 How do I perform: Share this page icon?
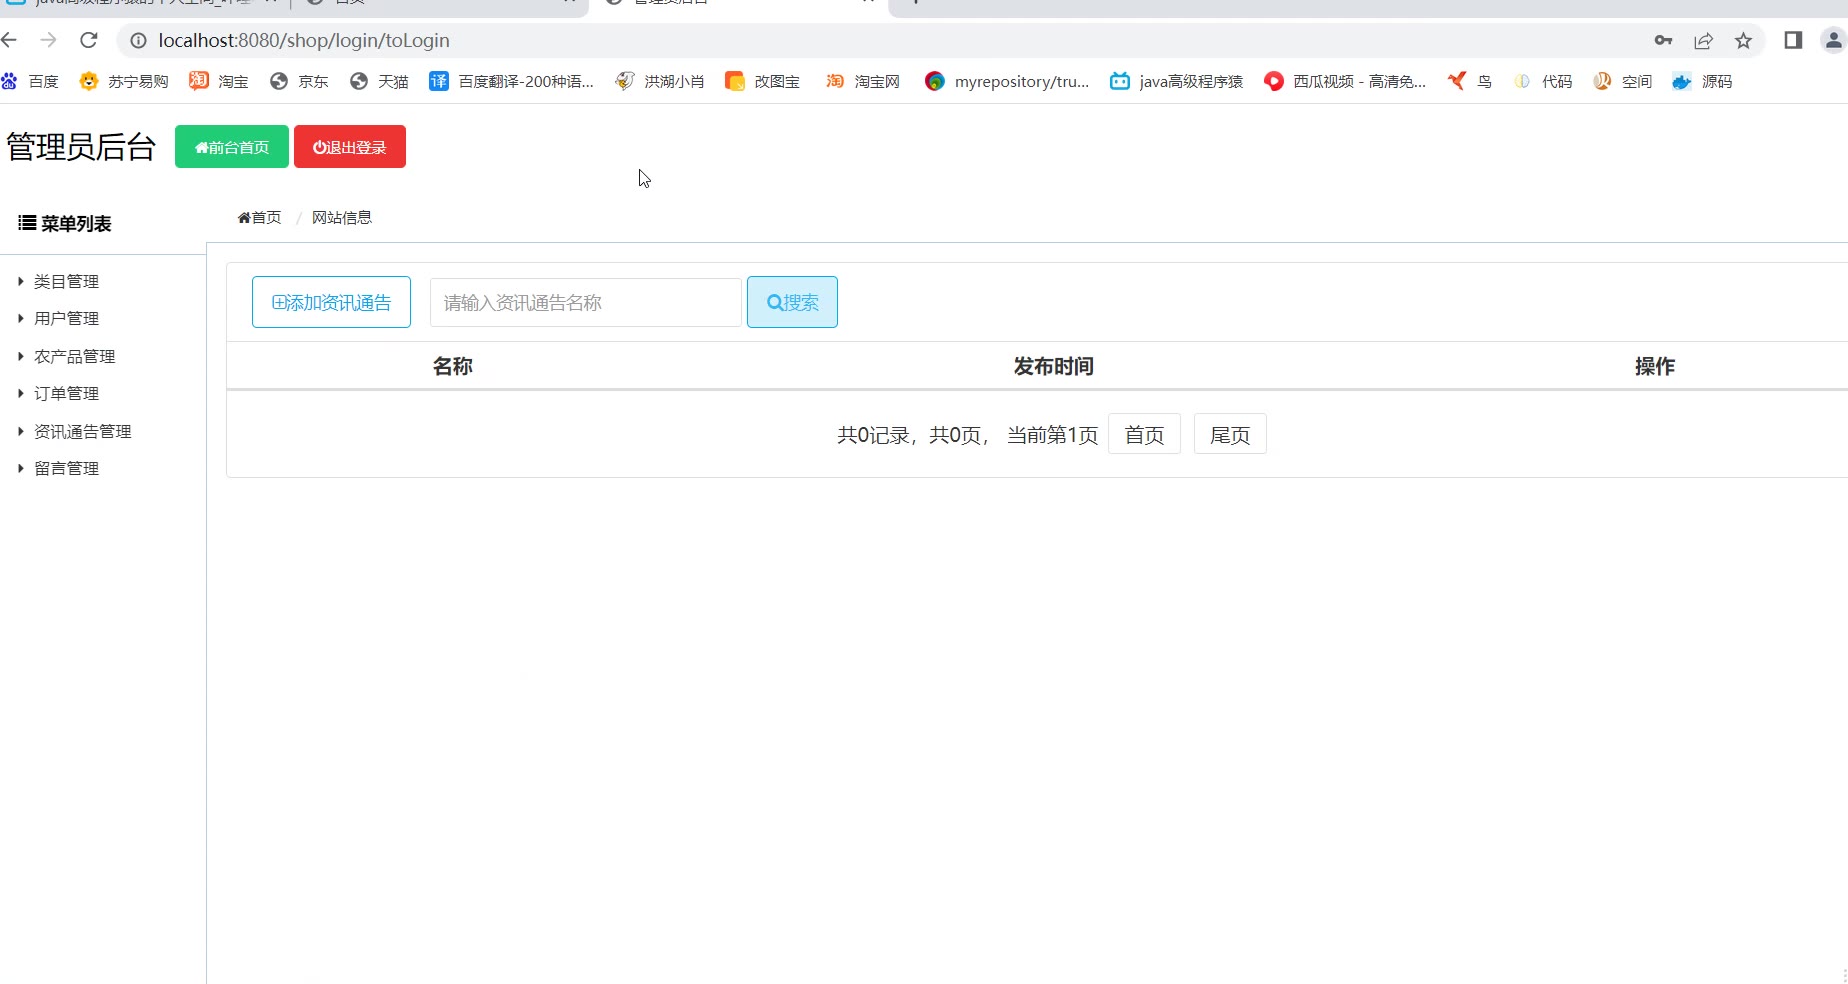click(x=1703, y=41)
